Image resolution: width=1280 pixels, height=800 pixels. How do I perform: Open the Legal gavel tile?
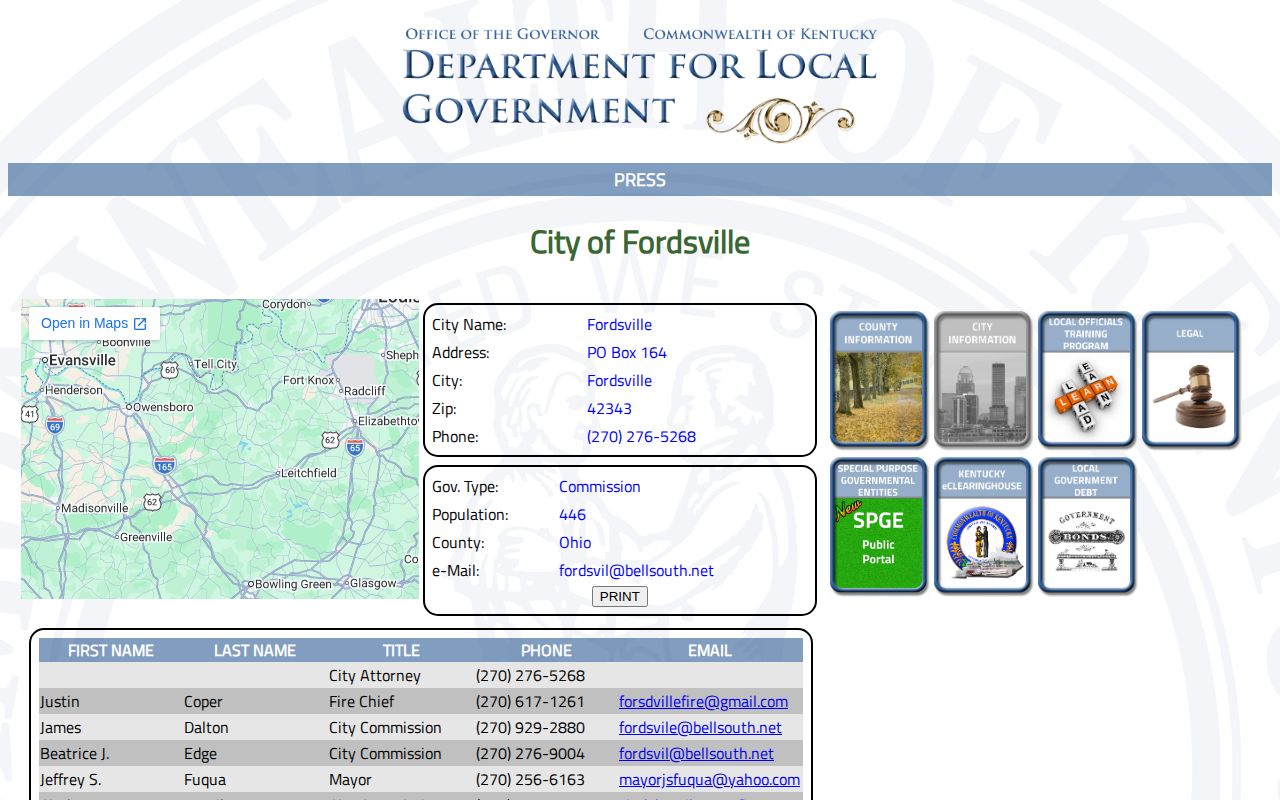tap(1190, 379)
